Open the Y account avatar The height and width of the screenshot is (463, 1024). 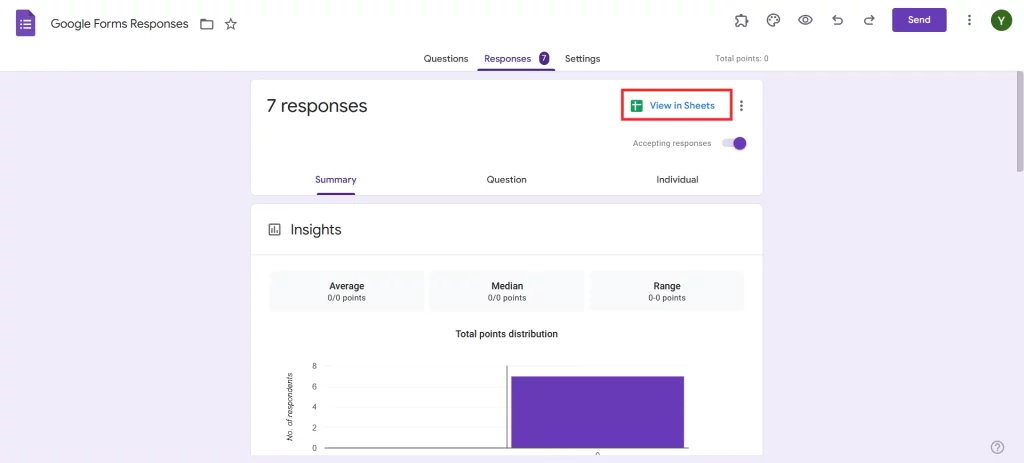click(x=1000, y=20)
